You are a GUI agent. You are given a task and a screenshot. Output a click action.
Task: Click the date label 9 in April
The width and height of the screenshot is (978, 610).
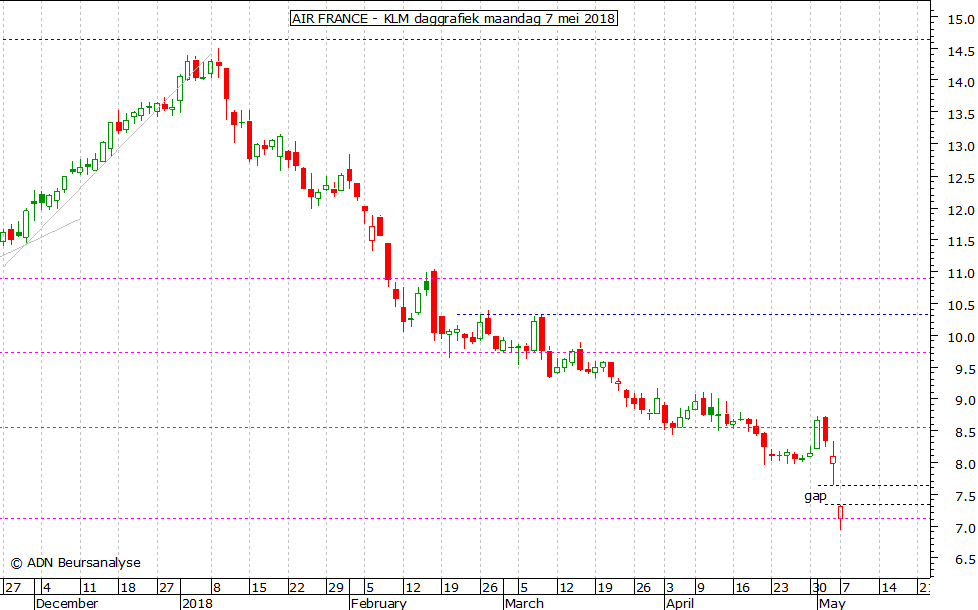pyautogui.click(x=700, y=588)
